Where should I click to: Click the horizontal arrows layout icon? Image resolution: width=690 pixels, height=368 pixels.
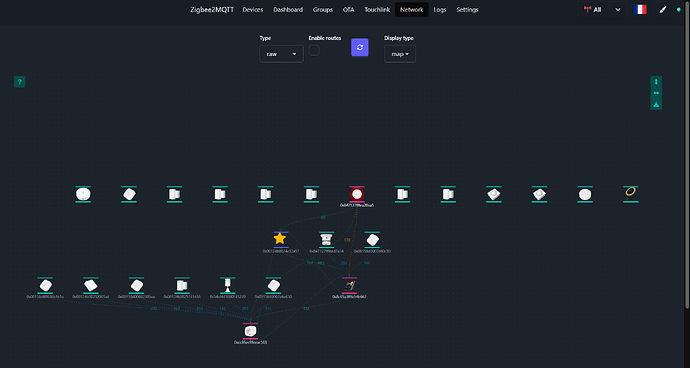click(x=656, y=93)
